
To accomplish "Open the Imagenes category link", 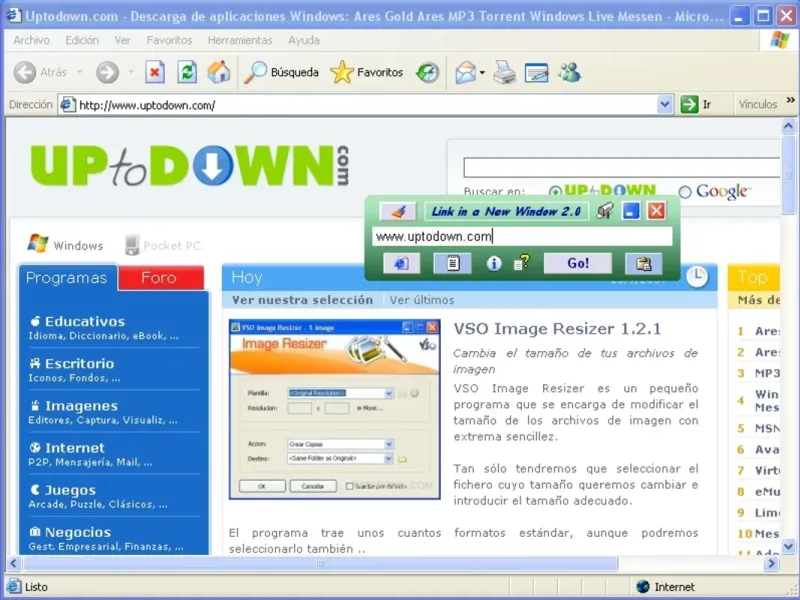I will (x=81, y=406).
